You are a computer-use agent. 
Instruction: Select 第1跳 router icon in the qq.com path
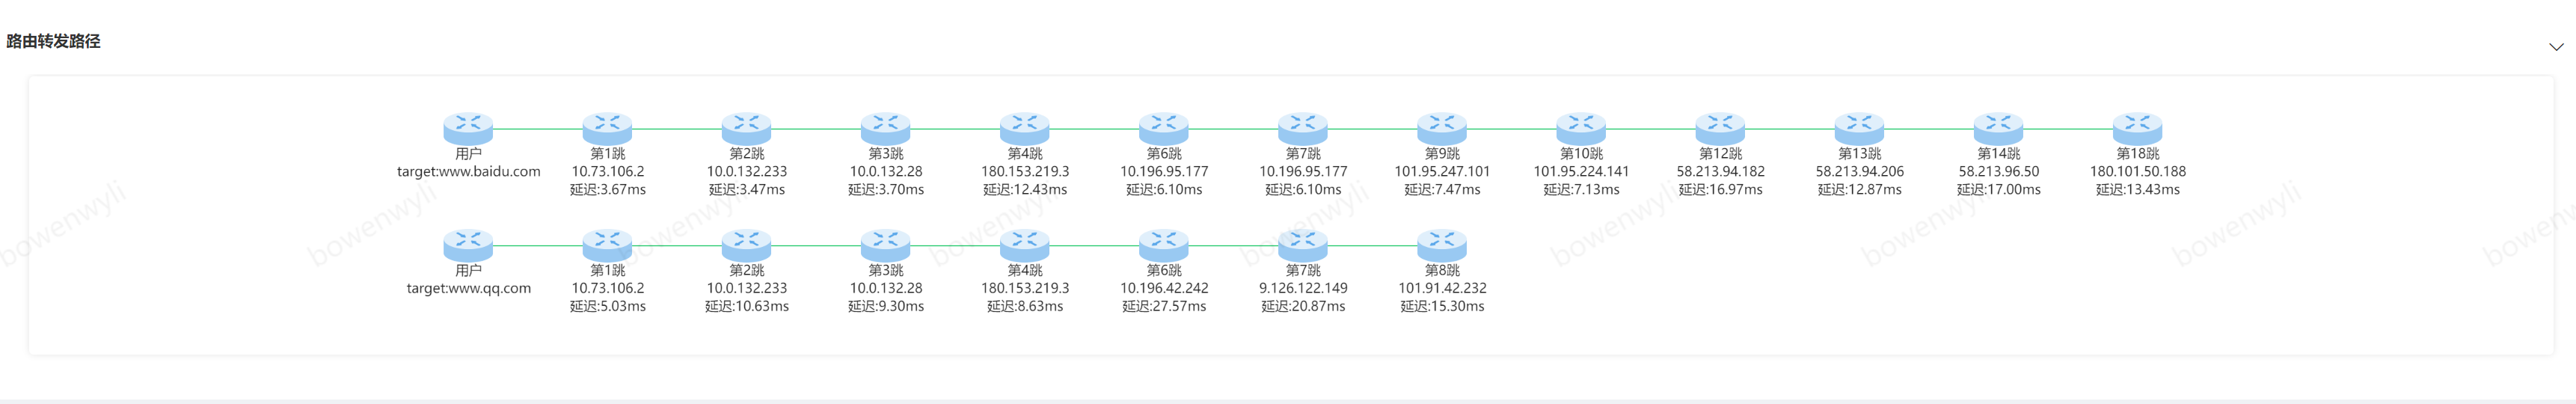point(607,245)
